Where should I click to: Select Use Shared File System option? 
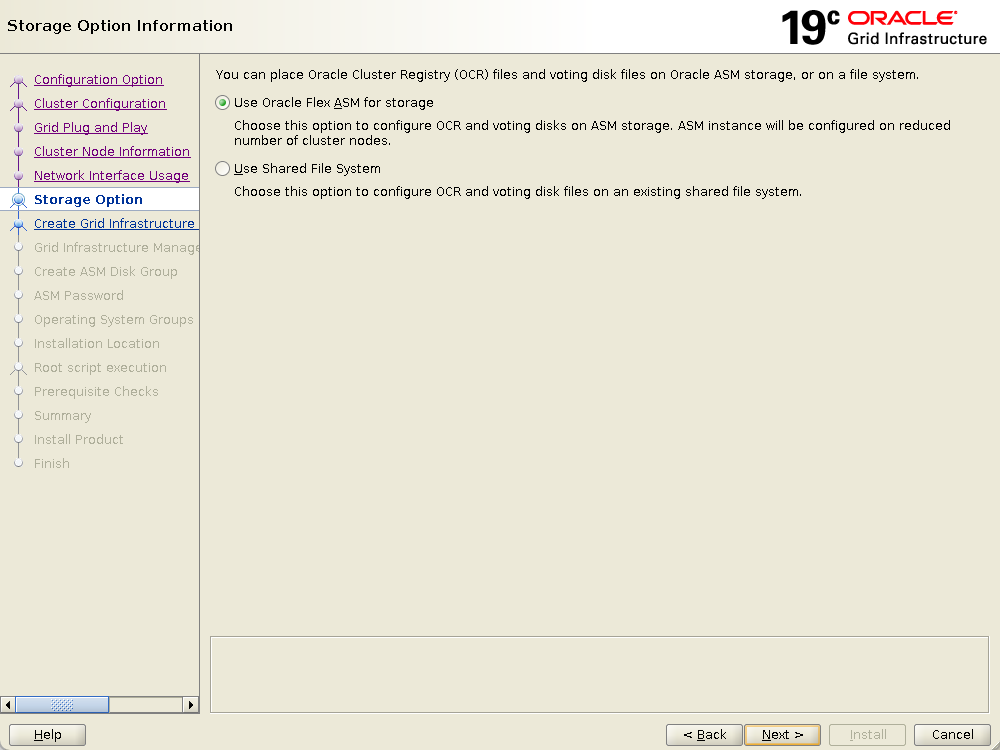coord(223,169)
